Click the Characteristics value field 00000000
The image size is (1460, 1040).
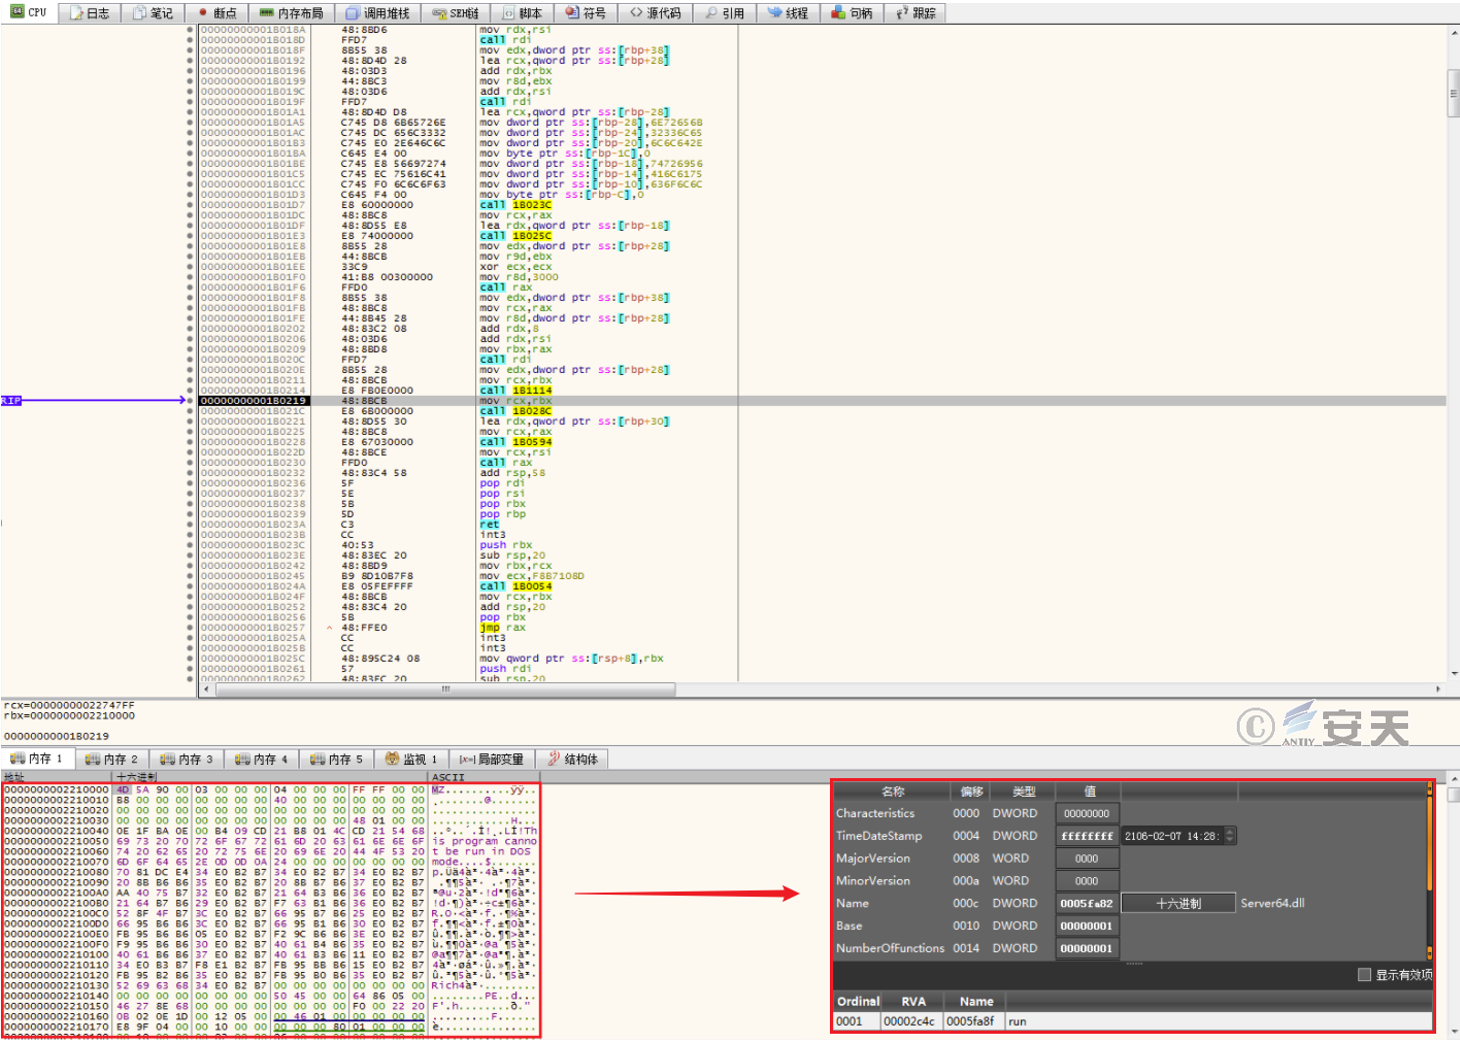point(1086,814)
